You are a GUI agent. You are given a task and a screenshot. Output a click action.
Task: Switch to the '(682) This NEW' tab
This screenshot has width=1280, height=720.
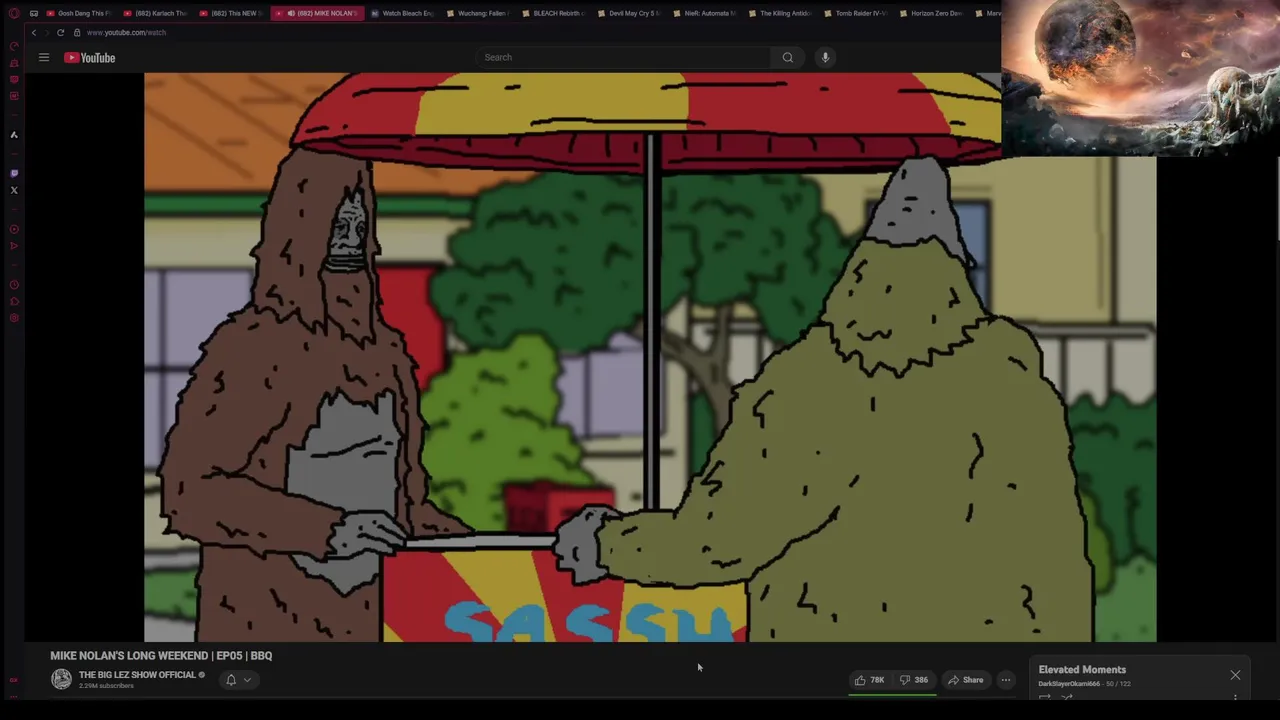click(x=231, y=13)
